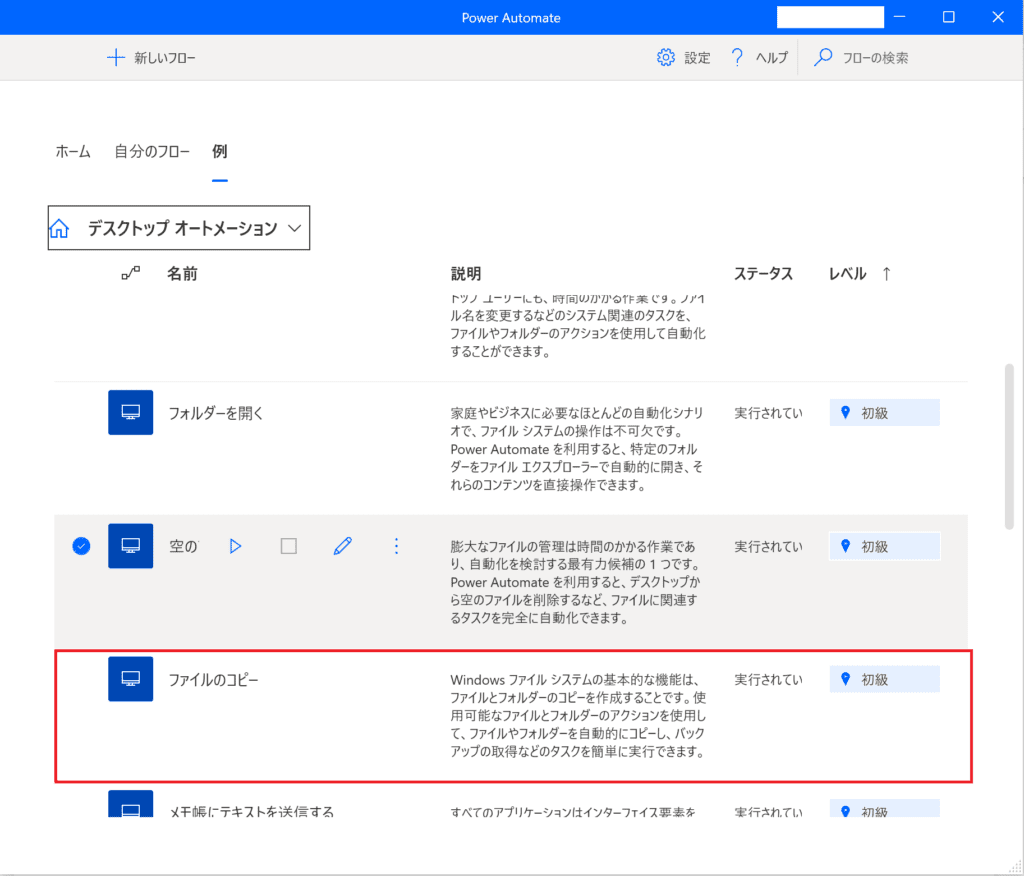Viewport: 1024px width, 876px height.
Task: Click the 初級 level badge for フォルダーを開く
Action: (x=884, y=413)
